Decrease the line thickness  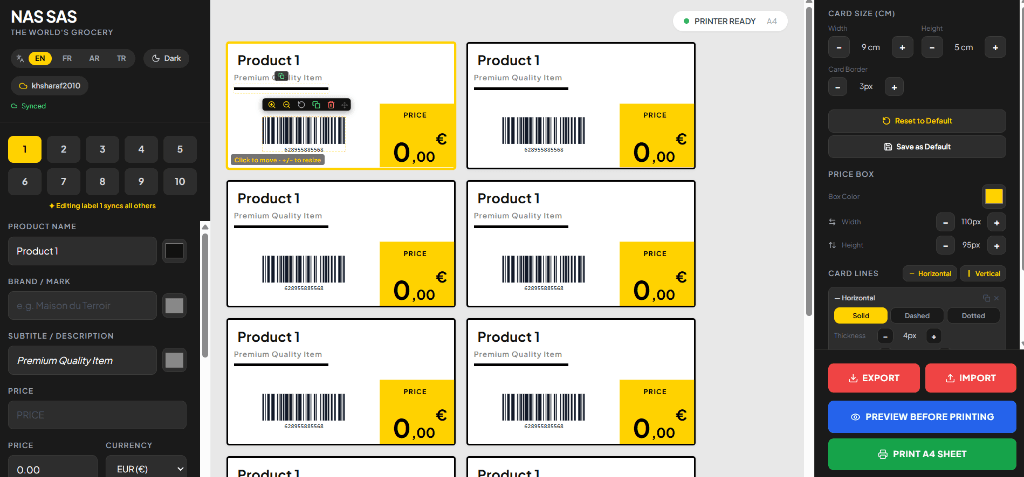pyautogui.click(x=885, y=337)
